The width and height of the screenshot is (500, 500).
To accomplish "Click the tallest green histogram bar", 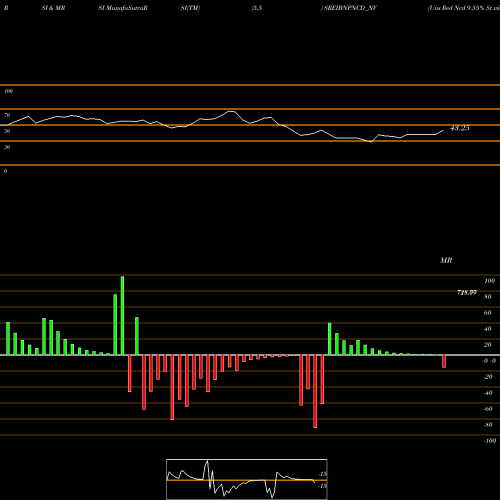I will pyautogui.click(x=122, y=315).
